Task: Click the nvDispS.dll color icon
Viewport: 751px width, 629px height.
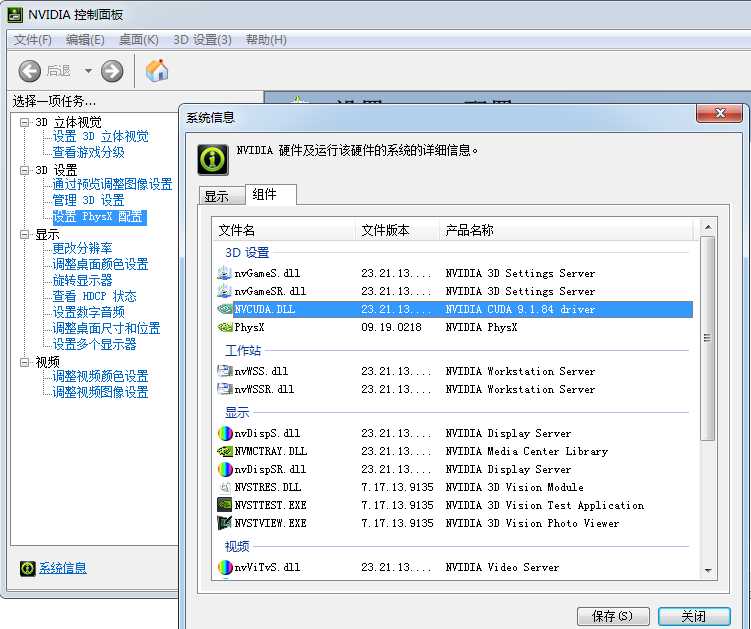Action: (x=225, y=433)
